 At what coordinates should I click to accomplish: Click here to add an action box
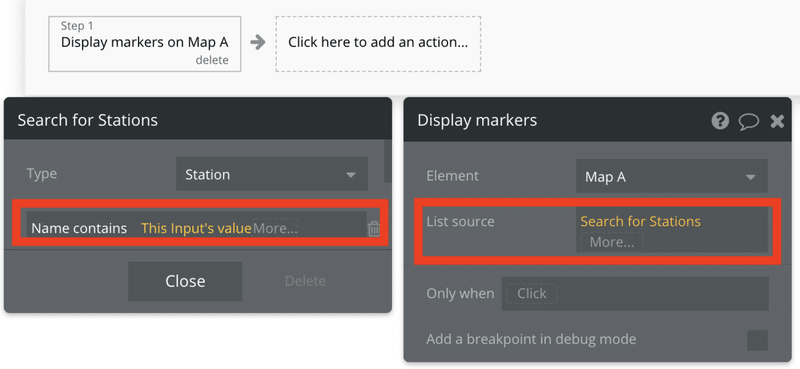pyautogui.click(x=378, y=43)
